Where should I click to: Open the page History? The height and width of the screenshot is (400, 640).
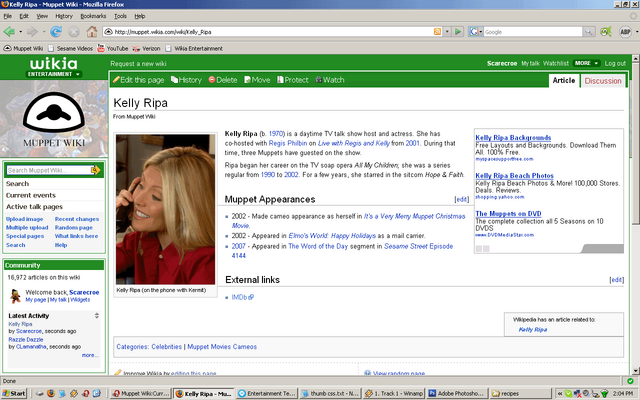pos(186,80)
